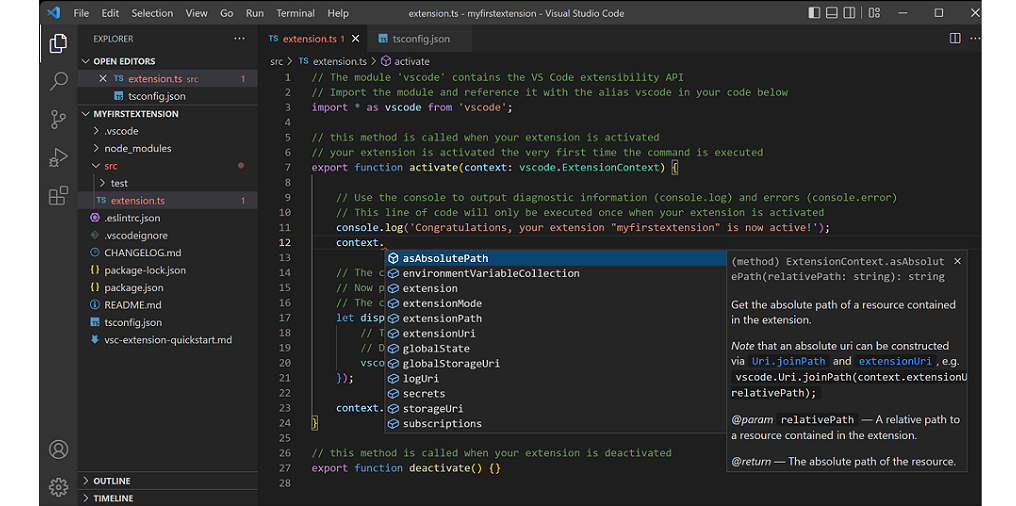The height and width of the screenshot is (506, 1016).
Task: Select logUri suggestion
Action: pyautogui.click(x=555, y=378)
